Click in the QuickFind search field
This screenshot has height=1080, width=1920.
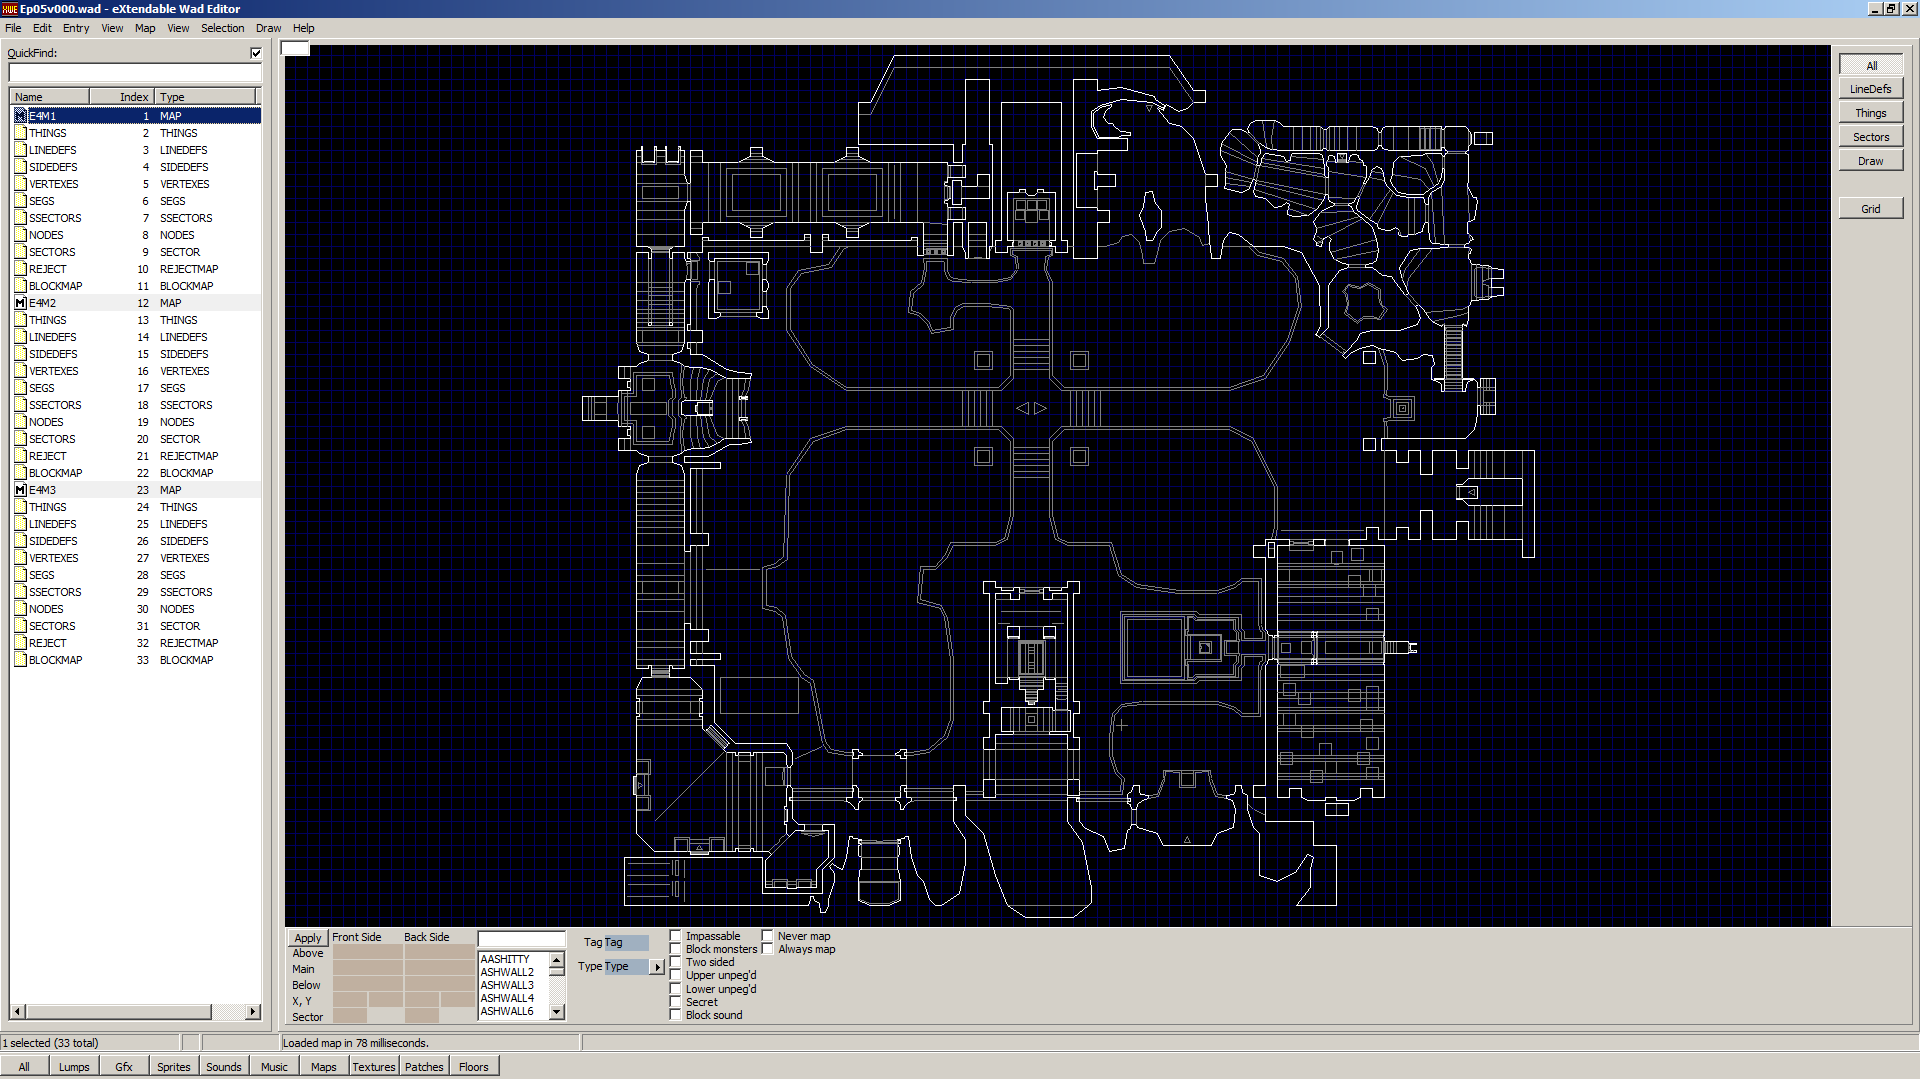click(135, 73)
